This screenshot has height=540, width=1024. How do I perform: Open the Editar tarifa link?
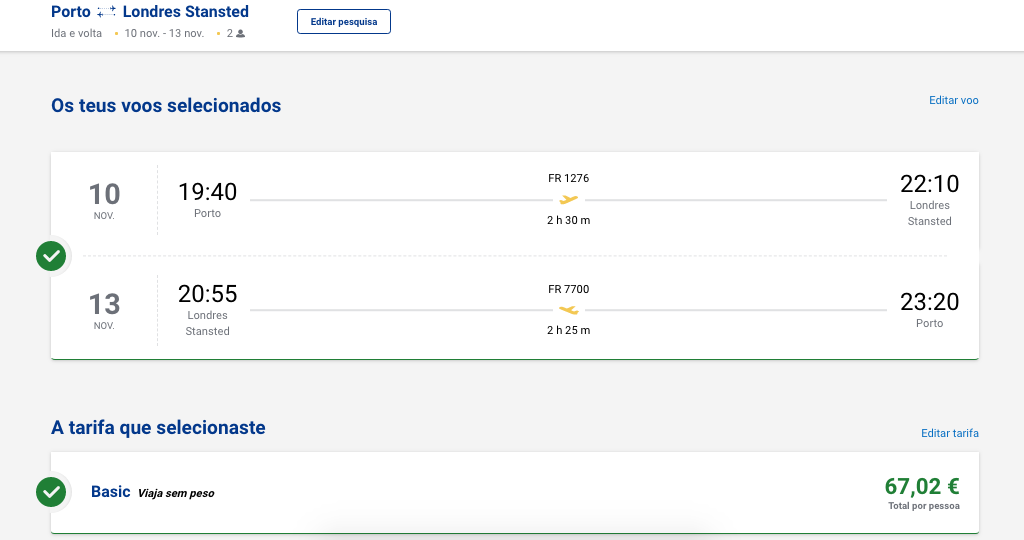[949, 433]
